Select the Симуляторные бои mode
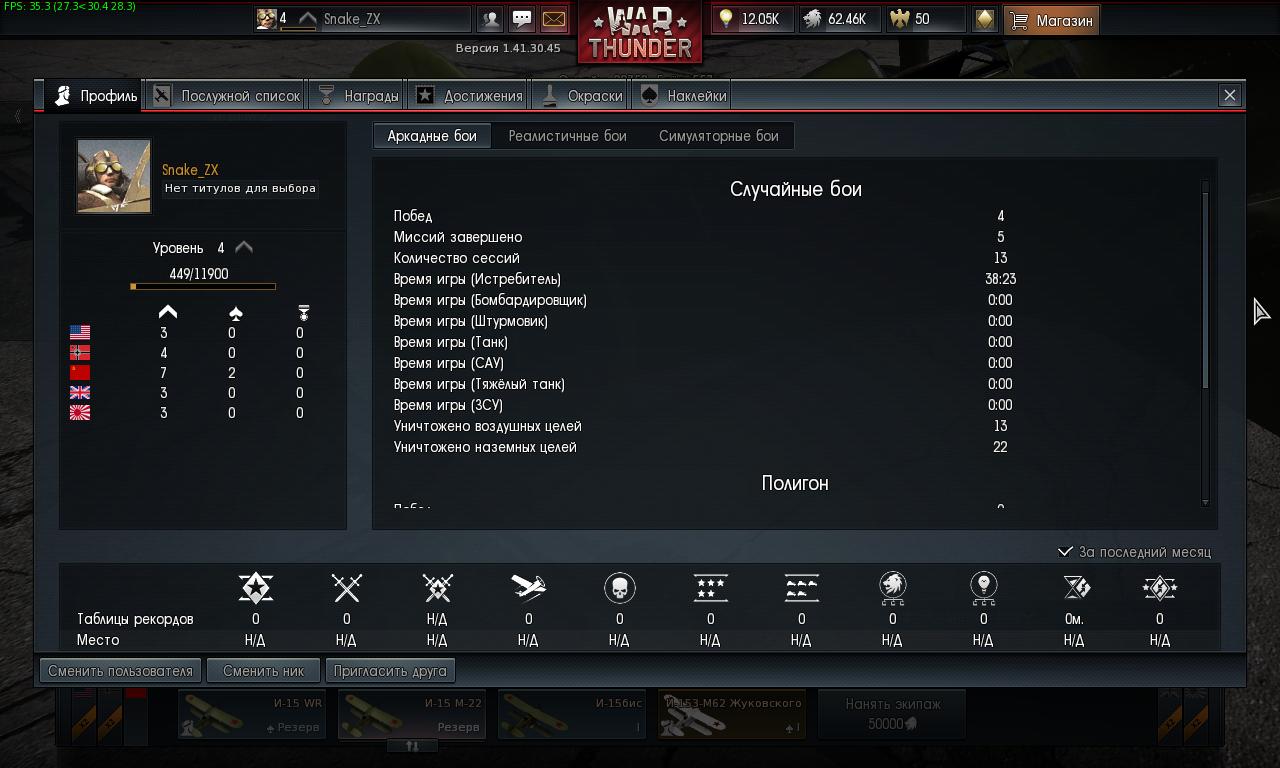The width and height of the screenshot is (1280, 768). click(x=718, y=136)
